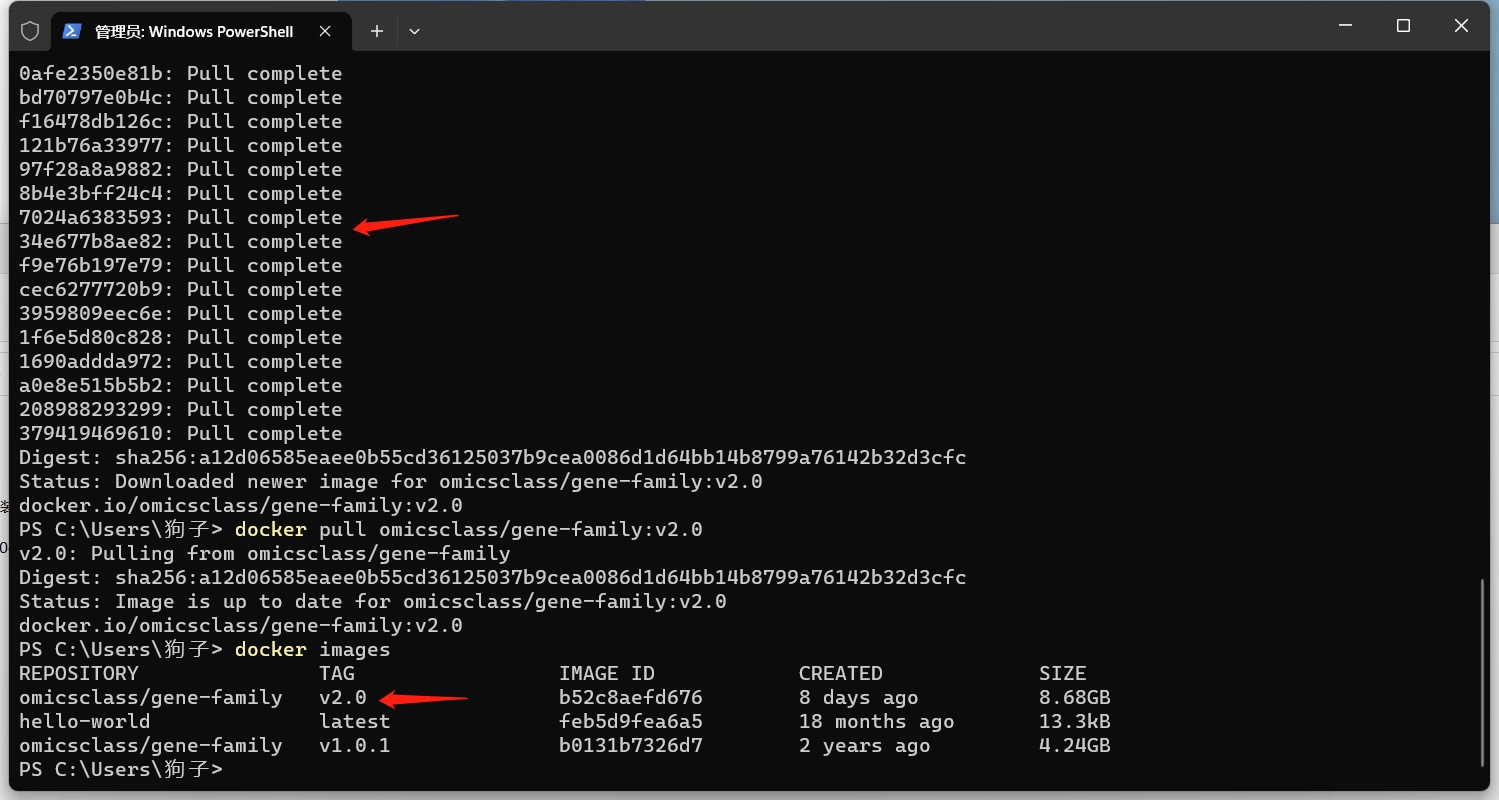Click the 1f6e5d80c828: Pull complete line

[x=180, y=338]
